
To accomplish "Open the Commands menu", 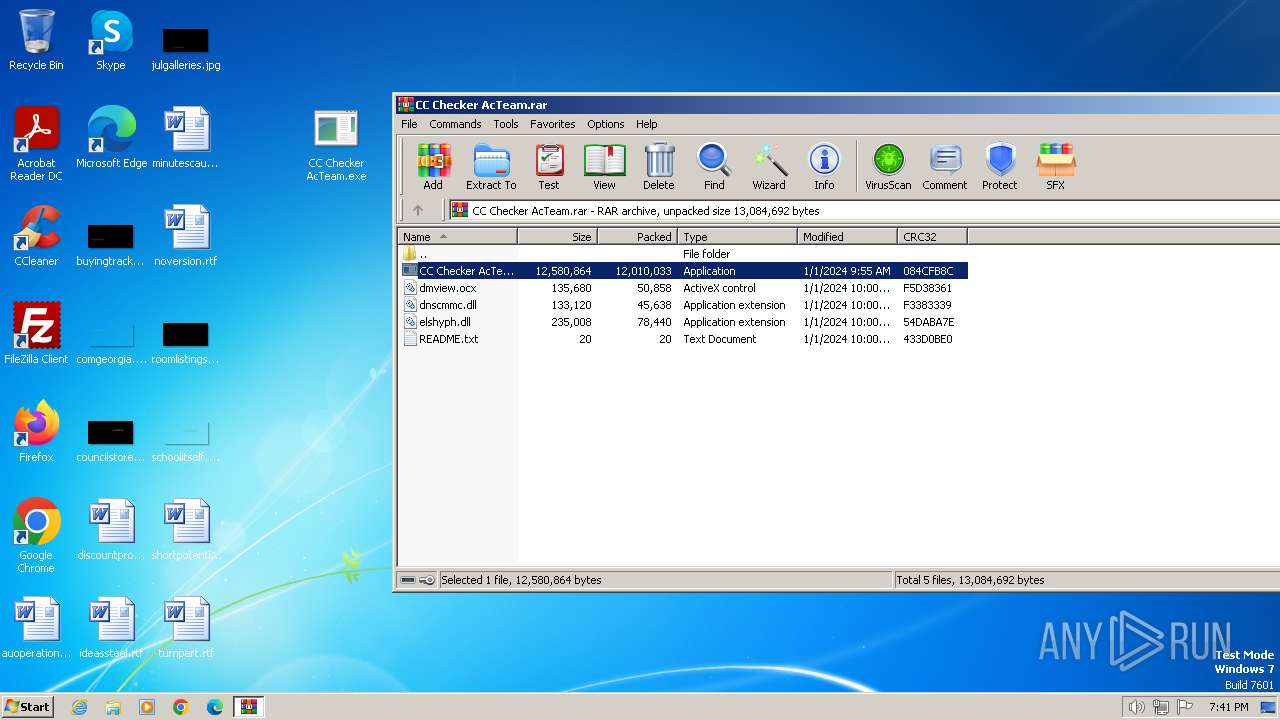I will [455, 124].
